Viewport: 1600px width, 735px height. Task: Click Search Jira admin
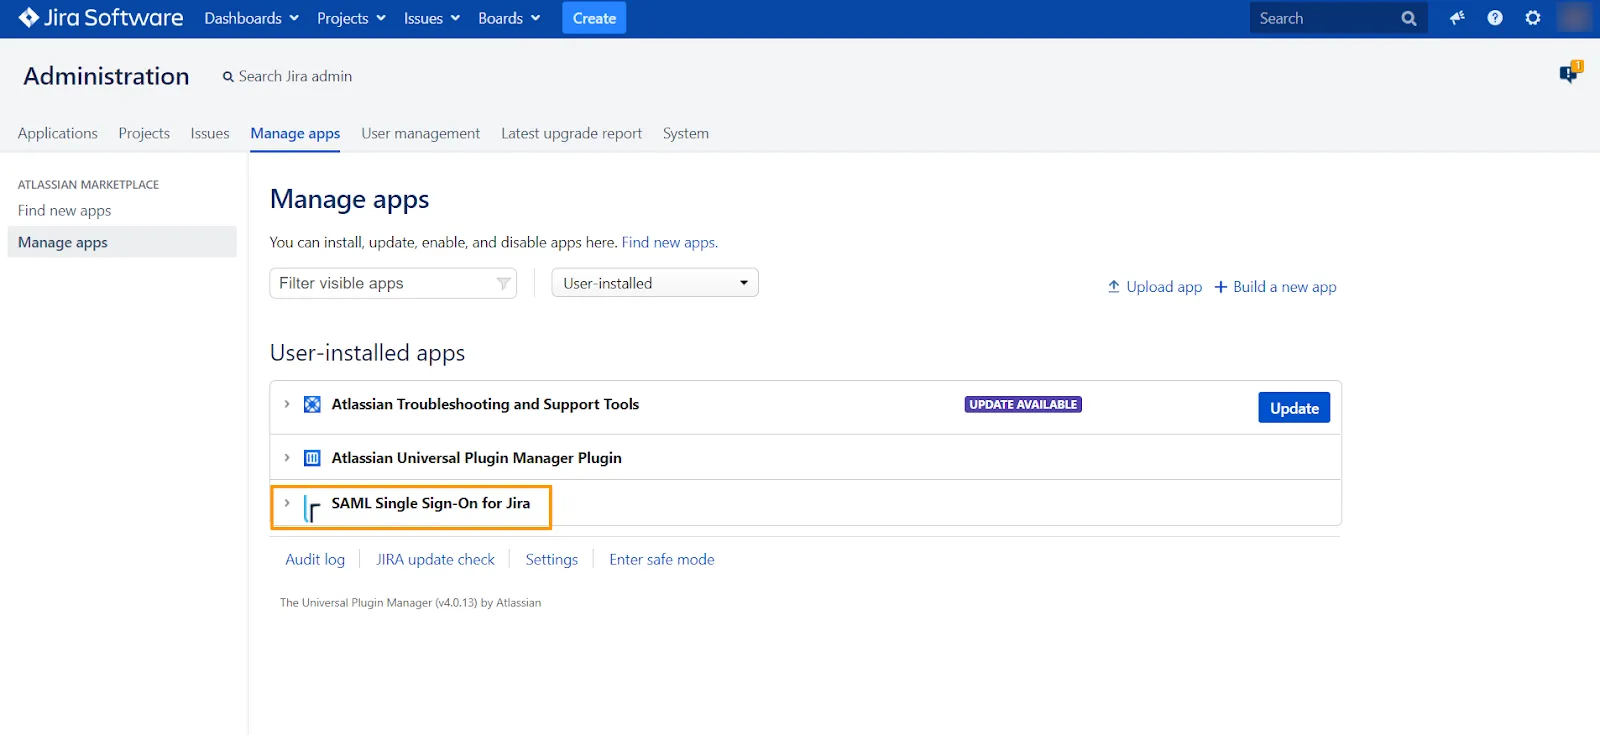pos(288,76)
